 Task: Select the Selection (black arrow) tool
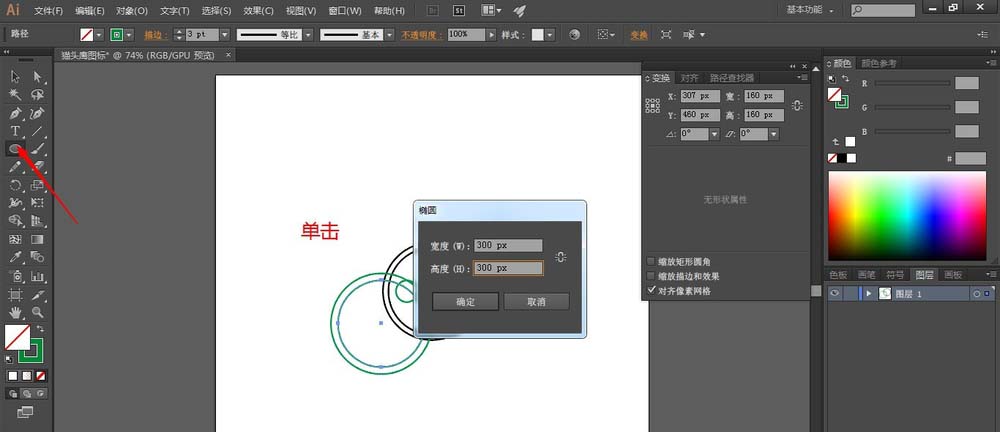15,77
